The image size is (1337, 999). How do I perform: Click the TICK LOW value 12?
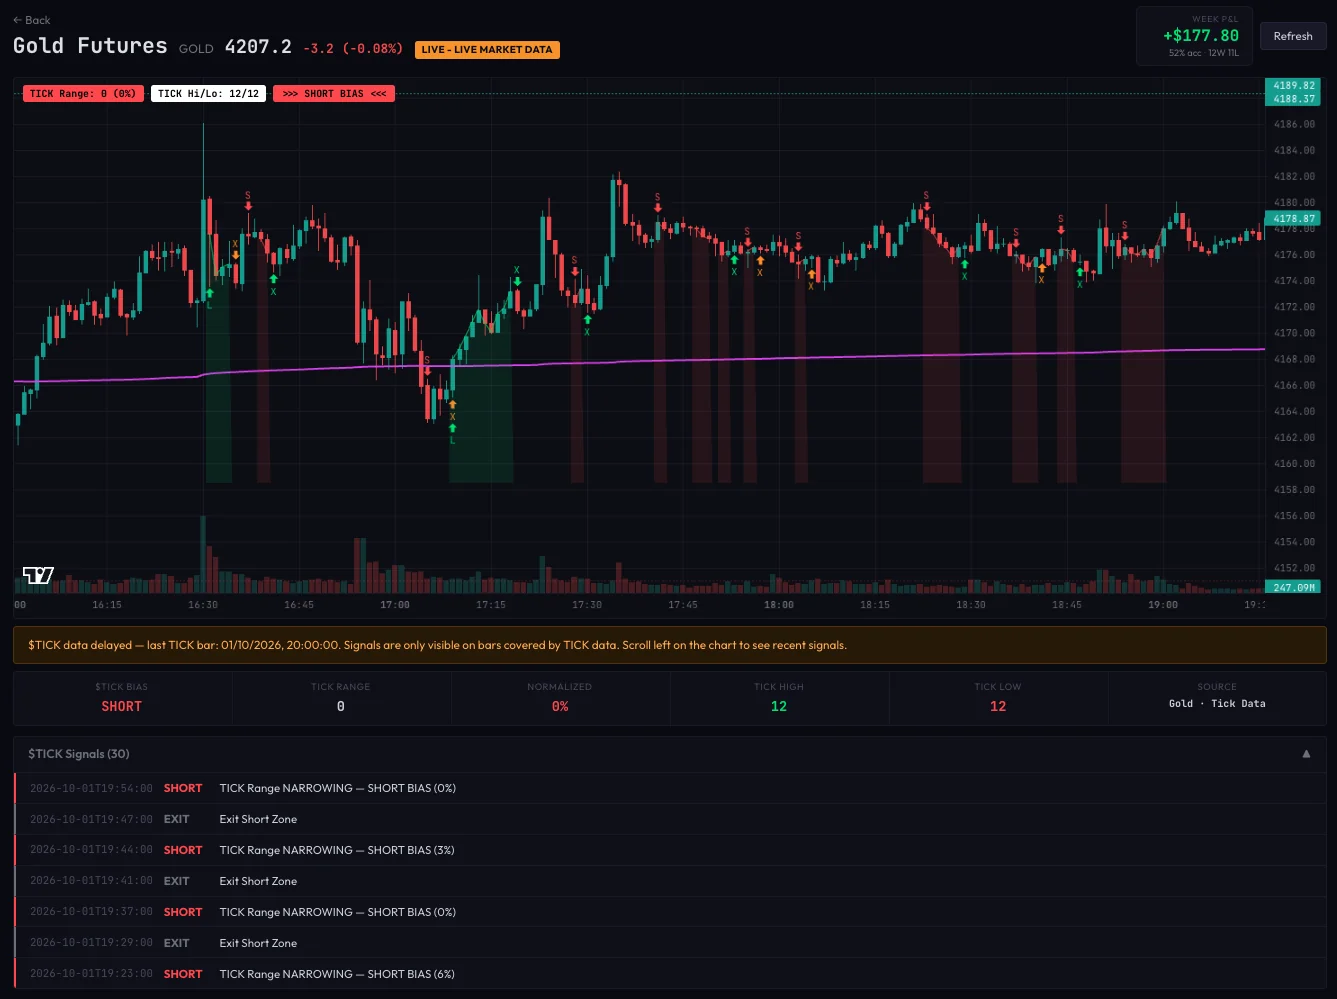tap(998, 706)
